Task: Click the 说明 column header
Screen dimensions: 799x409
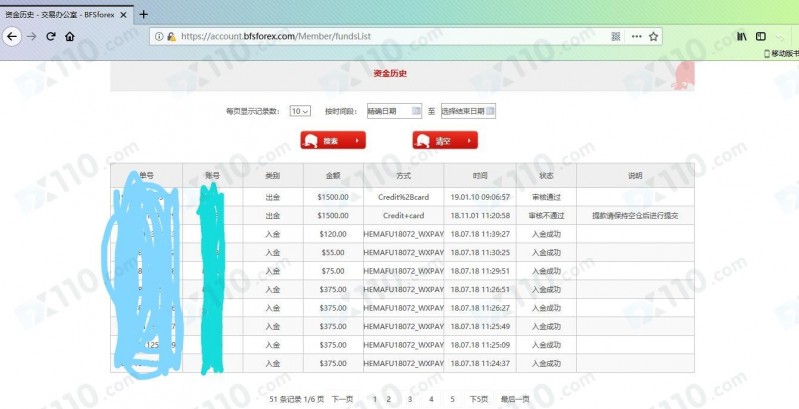Action: 635,176
